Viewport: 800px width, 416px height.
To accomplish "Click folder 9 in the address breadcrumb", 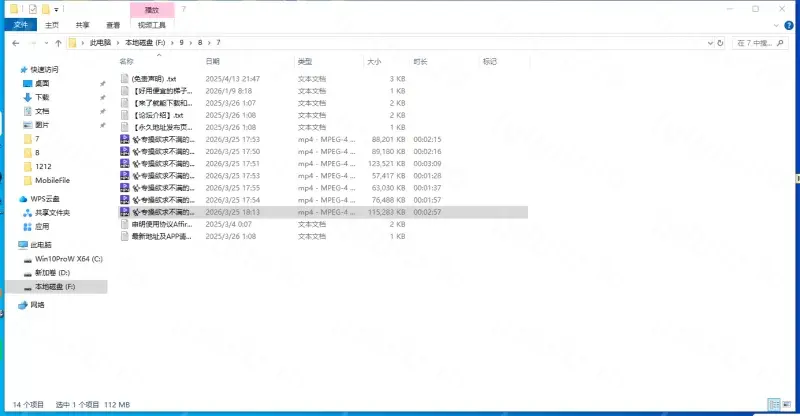I will (x=181, y=43).
